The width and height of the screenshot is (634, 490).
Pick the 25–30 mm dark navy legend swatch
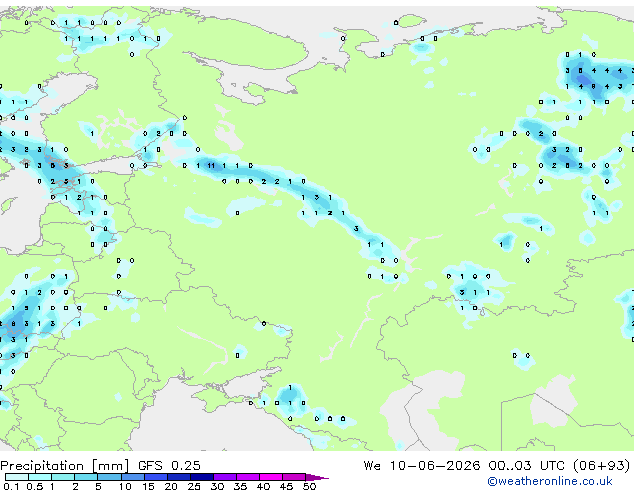[x=202, y=477]
